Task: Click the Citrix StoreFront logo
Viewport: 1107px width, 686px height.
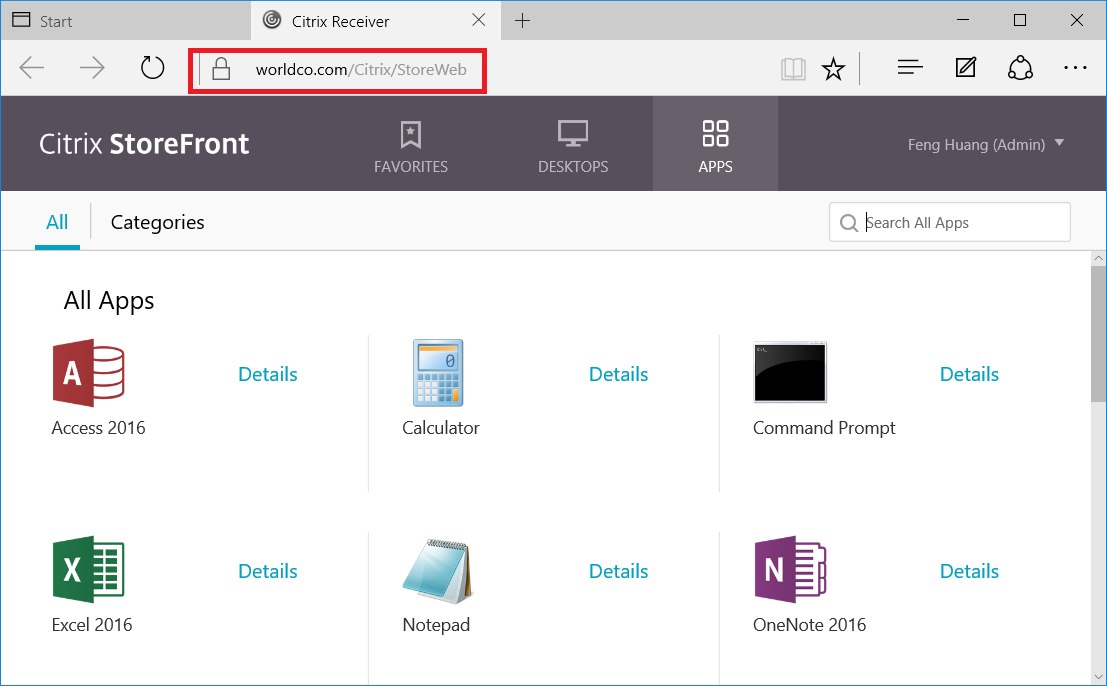Action: (143, 144)
